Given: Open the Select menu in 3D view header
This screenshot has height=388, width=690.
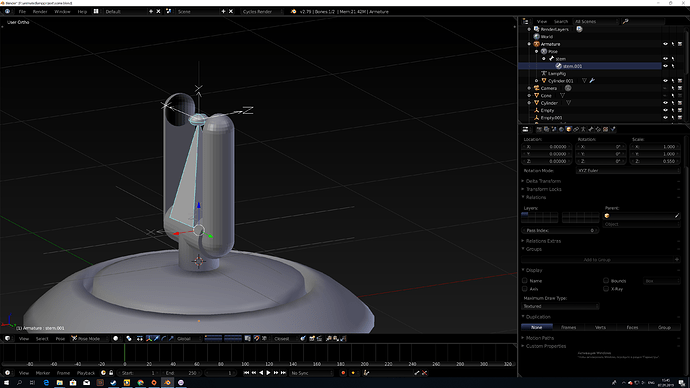Looking at the screenshot, I should coord(42,338).
